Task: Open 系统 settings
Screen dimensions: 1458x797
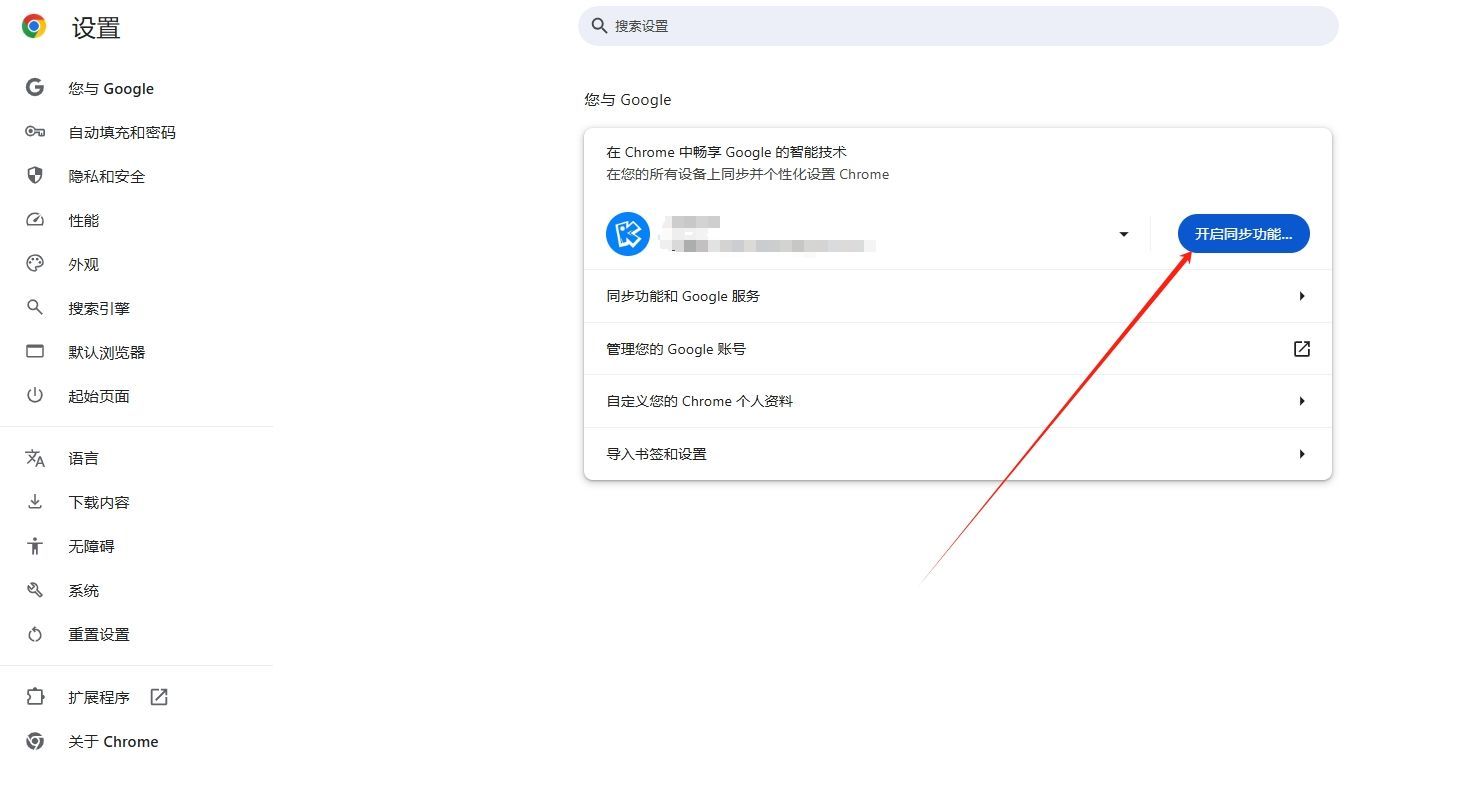Action: pyautogui.click(x=84, y=590)
